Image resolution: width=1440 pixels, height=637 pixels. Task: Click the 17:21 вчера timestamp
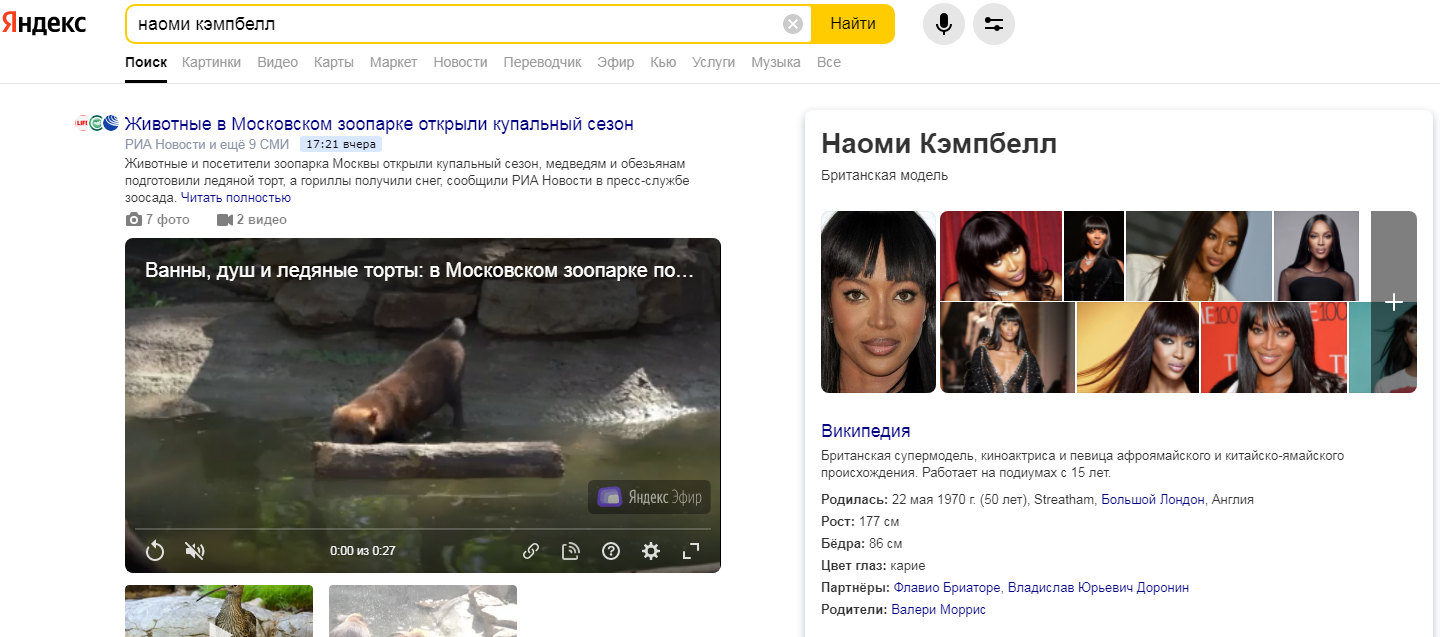coord(341,144)
